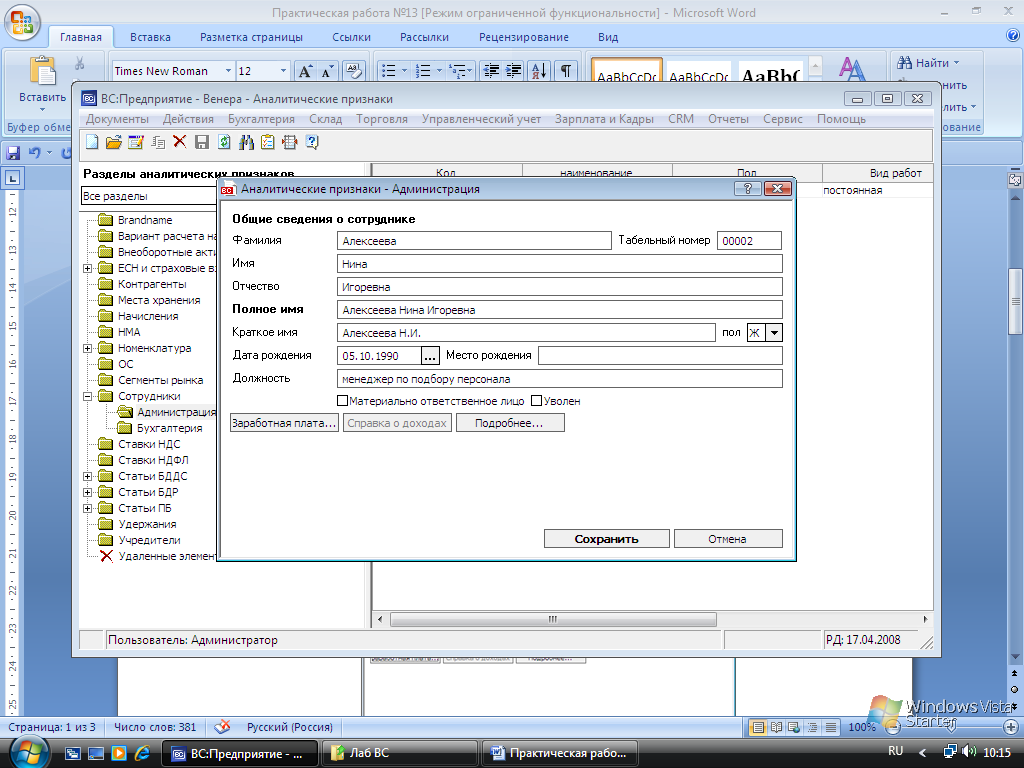Expand the Статьи ПБ tree node

coord(88,508)
